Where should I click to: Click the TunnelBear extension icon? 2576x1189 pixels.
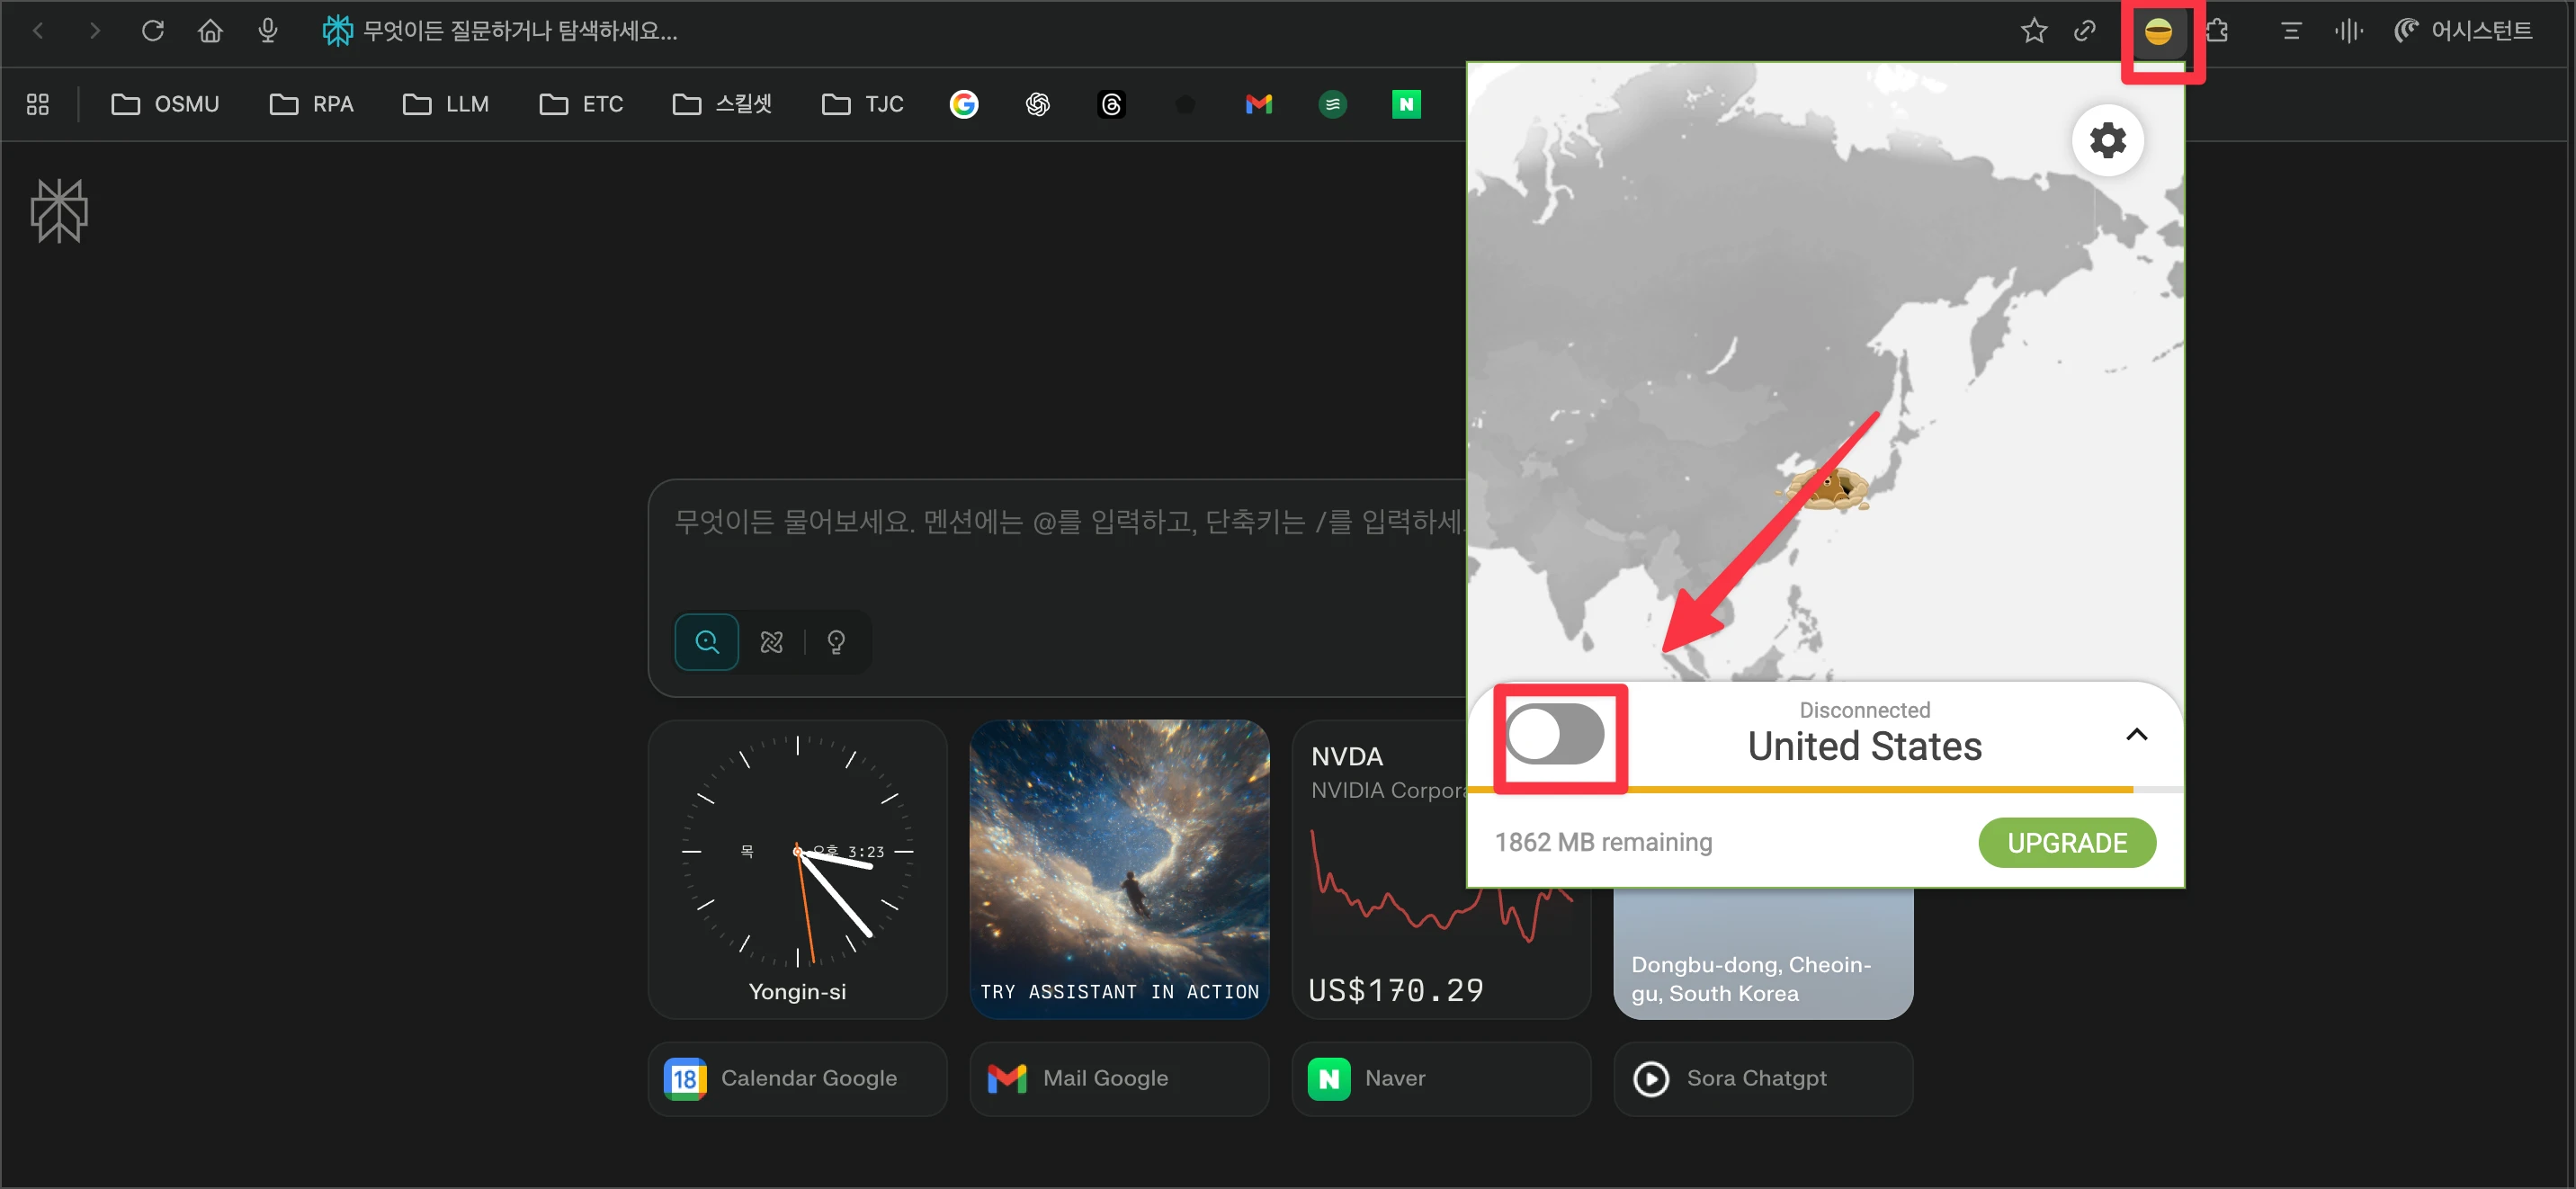point(2158,32)
